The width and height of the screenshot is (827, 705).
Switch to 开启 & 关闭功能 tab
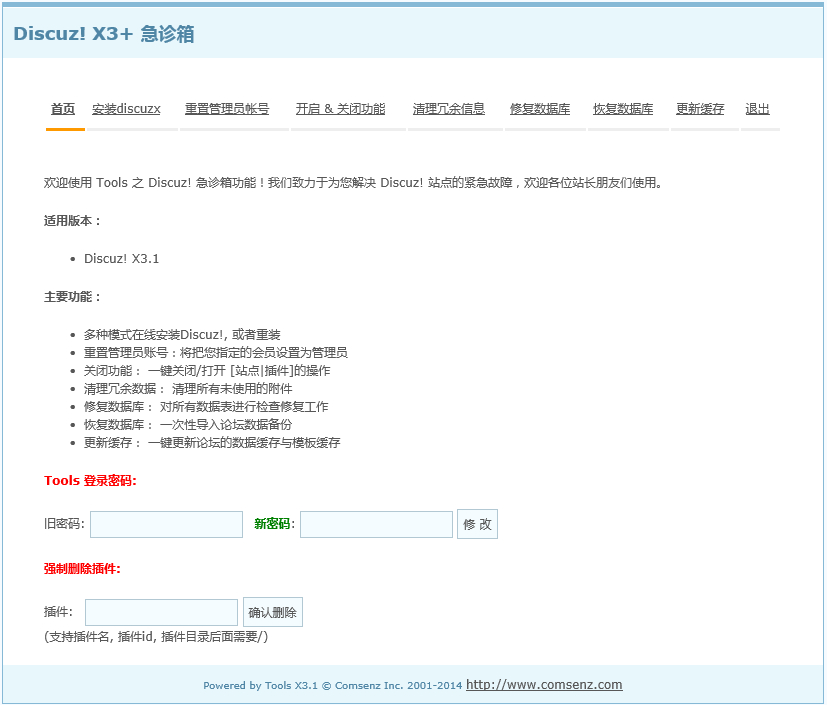(340, 109)
